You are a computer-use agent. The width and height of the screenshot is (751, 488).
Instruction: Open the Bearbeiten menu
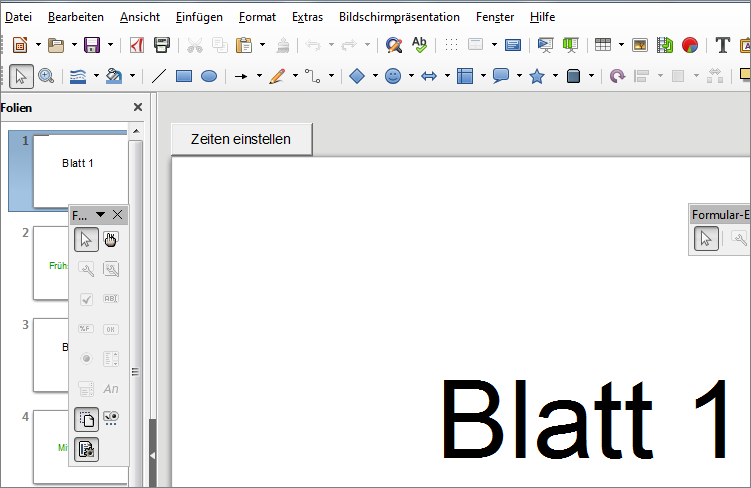(x=76, y=17)
